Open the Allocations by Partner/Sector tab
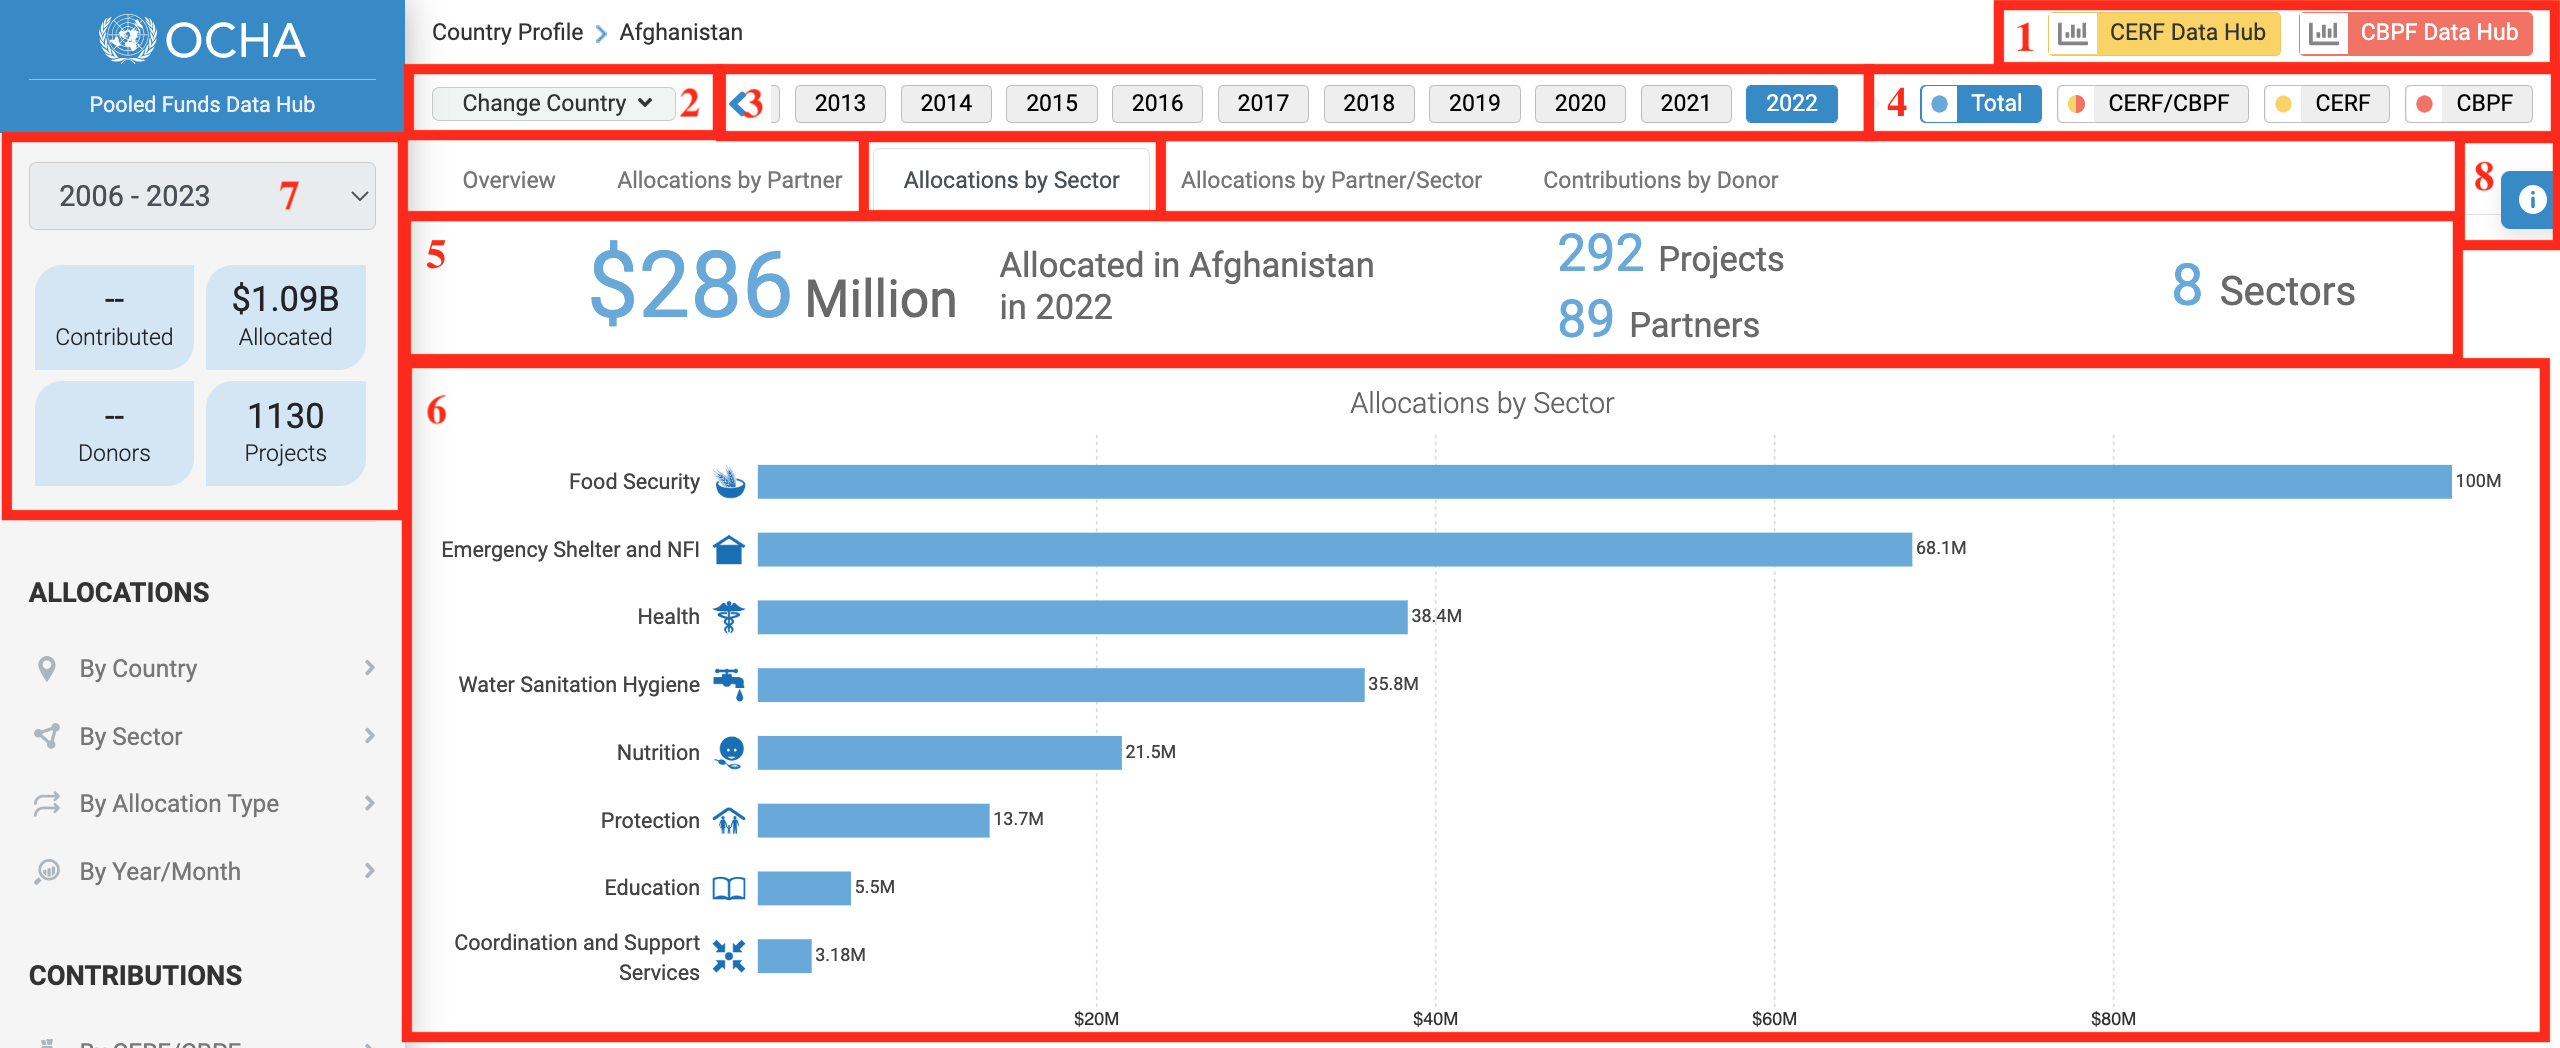The image size is (2560, 1048). pyautogui.click(x=1331, y=180)
